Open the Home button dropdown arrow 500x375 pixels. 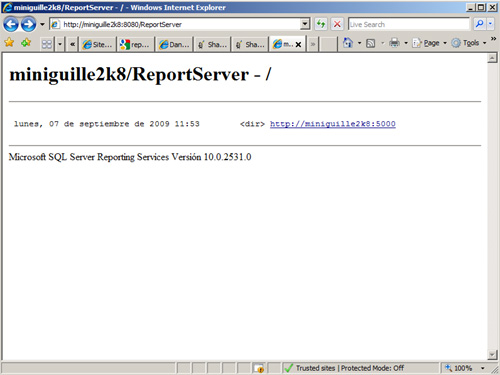pyautogui.click(x=359, y=43)
